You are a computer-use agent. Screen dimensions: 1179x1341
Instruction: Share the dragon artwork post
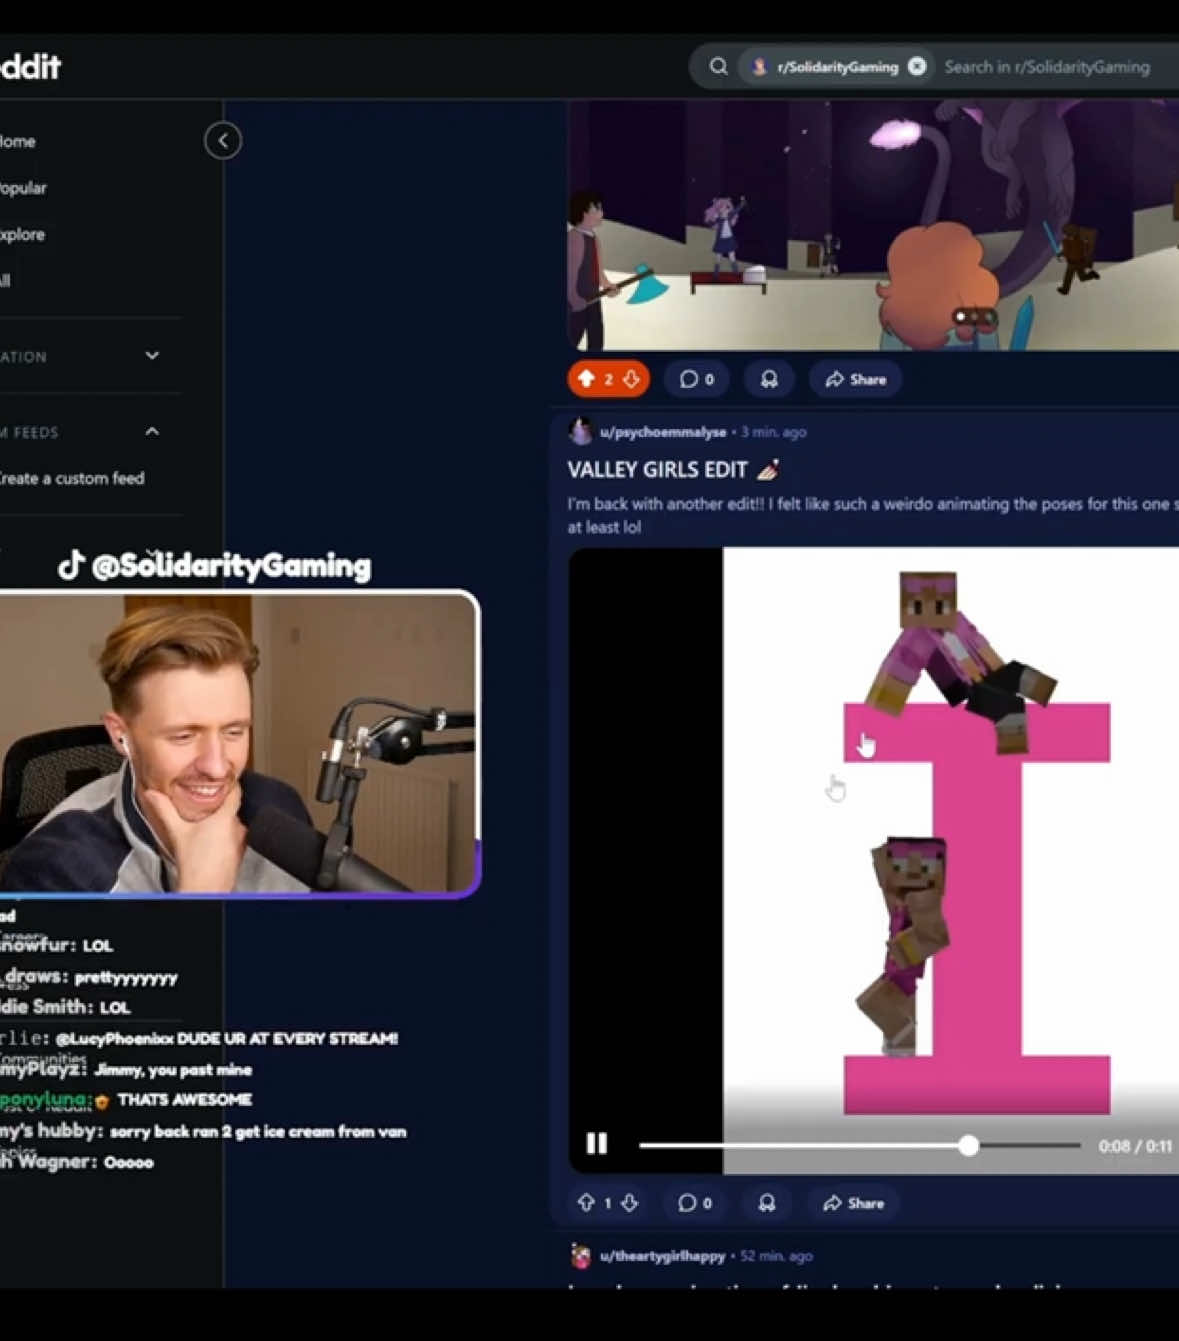(x=856, y=379)
